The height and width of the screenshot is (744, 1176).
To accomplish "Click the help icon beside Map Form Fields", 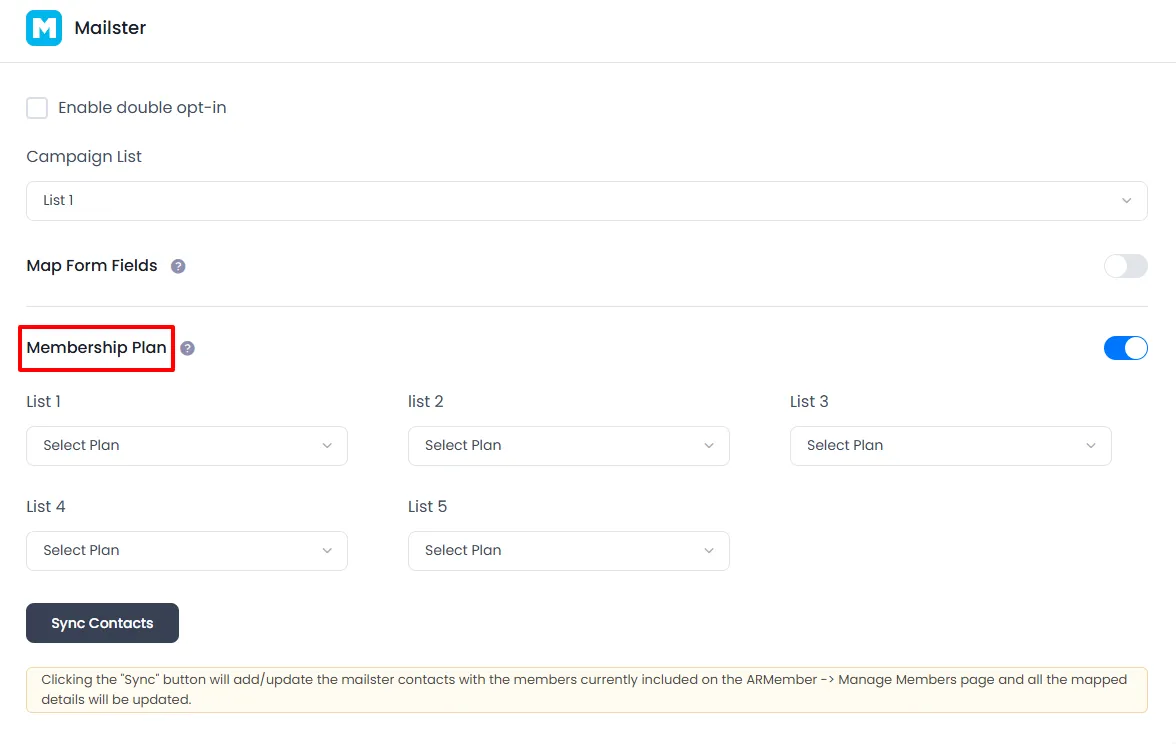I will [x=177, y=265].
